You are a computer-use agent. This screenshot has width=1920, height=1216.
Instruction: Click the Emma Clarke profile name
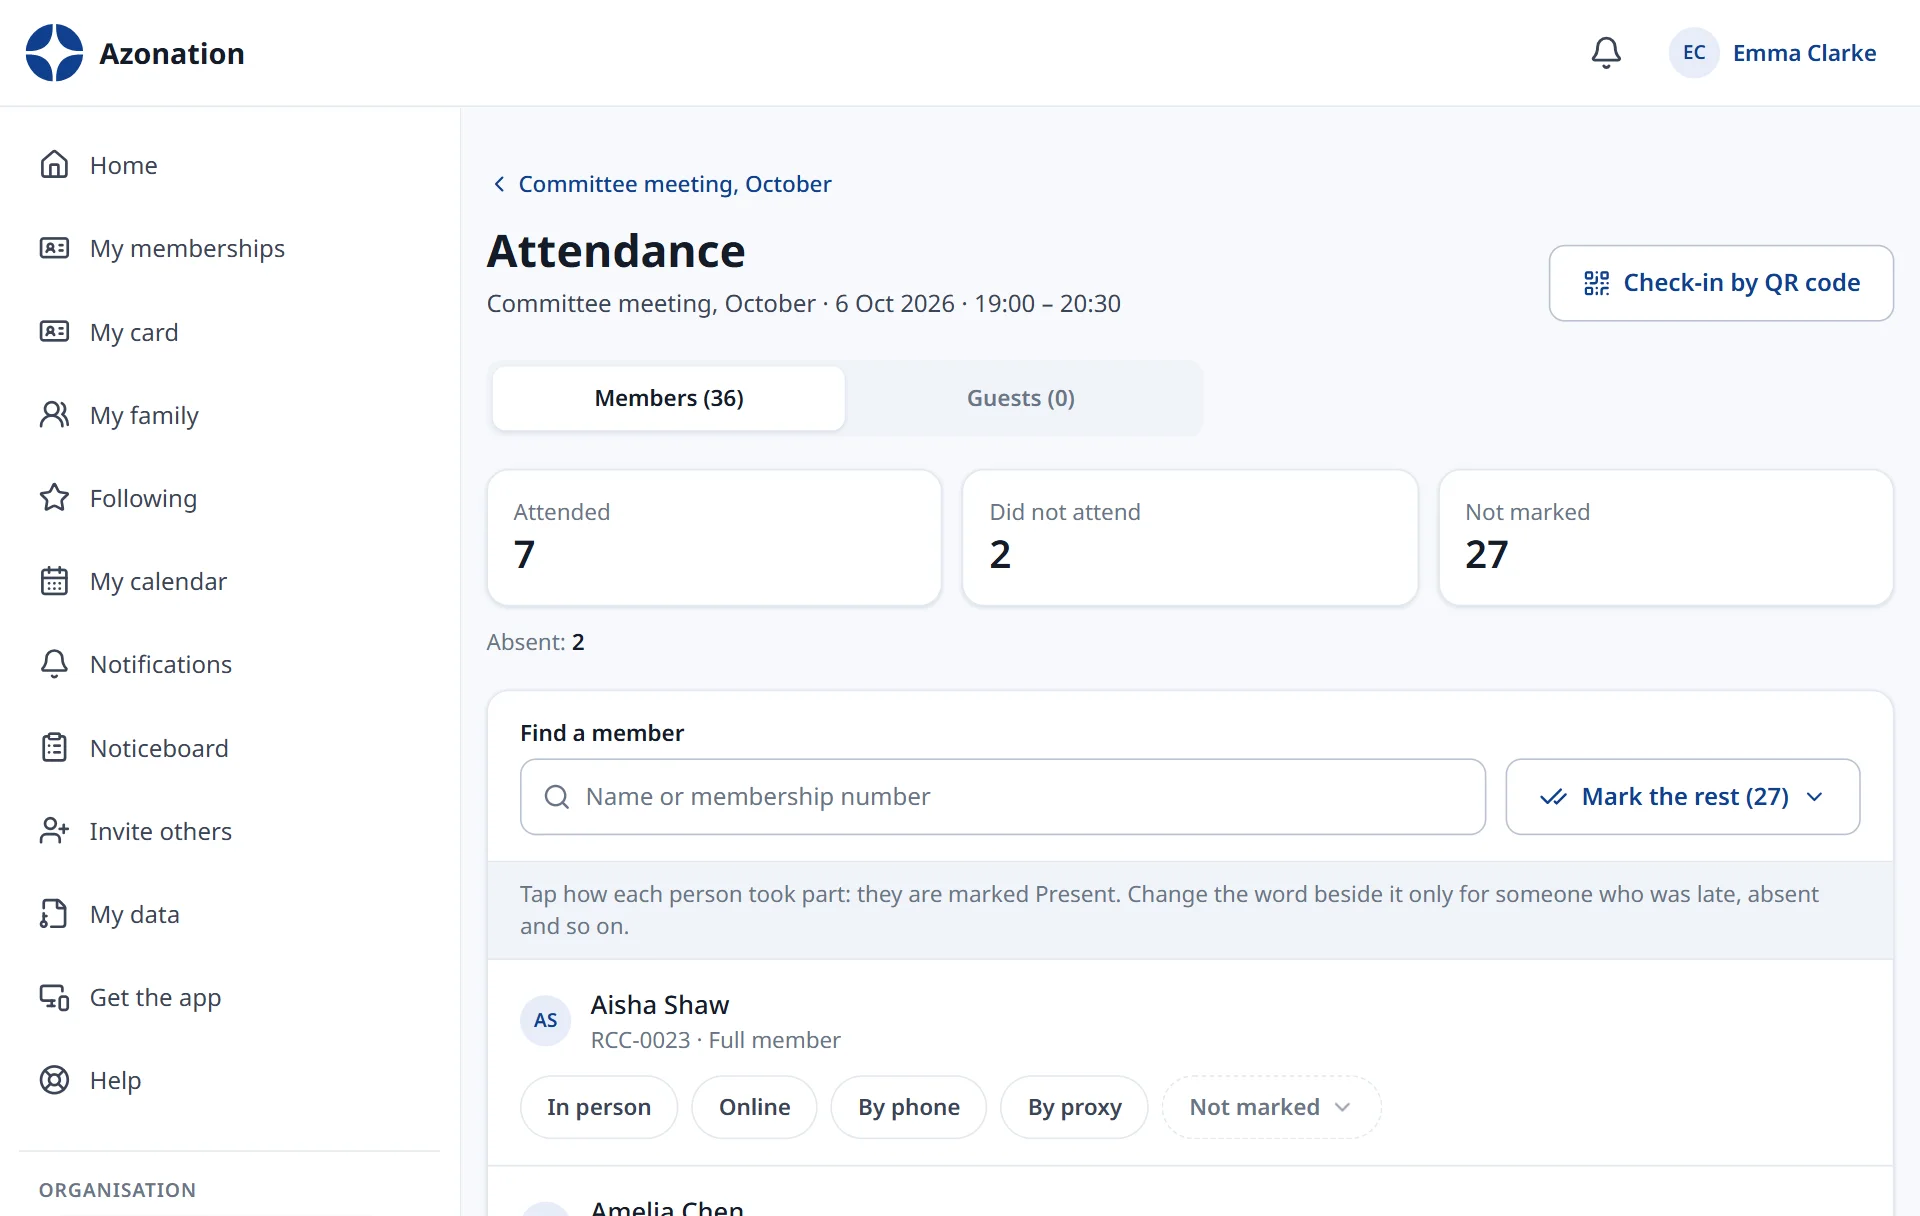[1804, 53]
